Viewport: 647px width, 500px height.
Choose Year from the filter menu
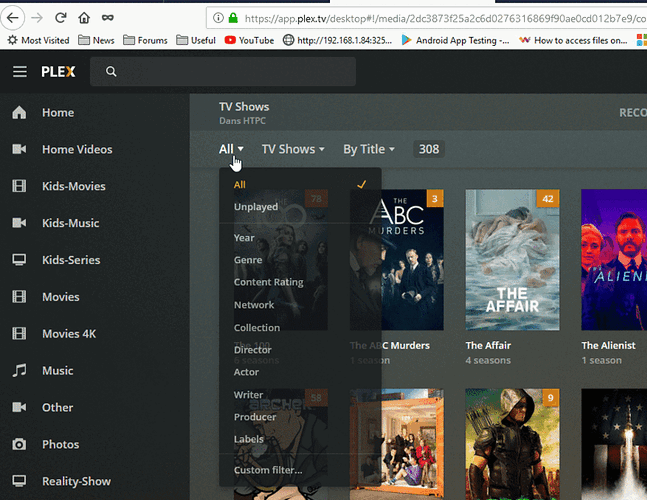point(300,238)
